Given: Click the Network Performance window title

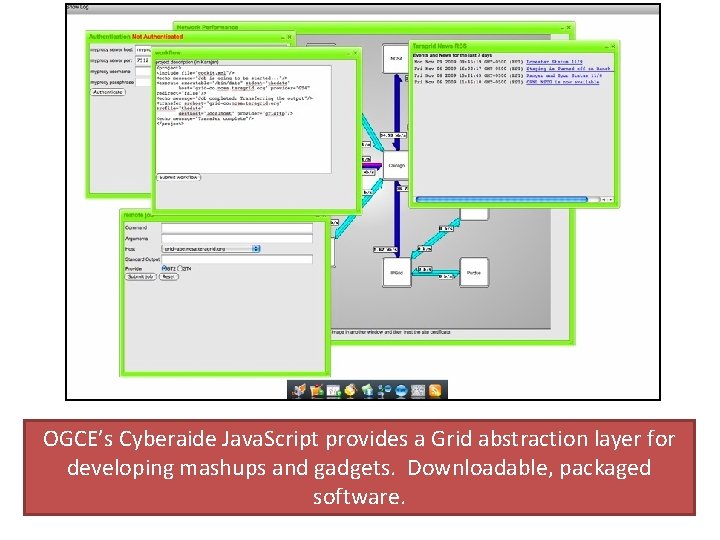Looking at the screenshot, I should 208,28.
